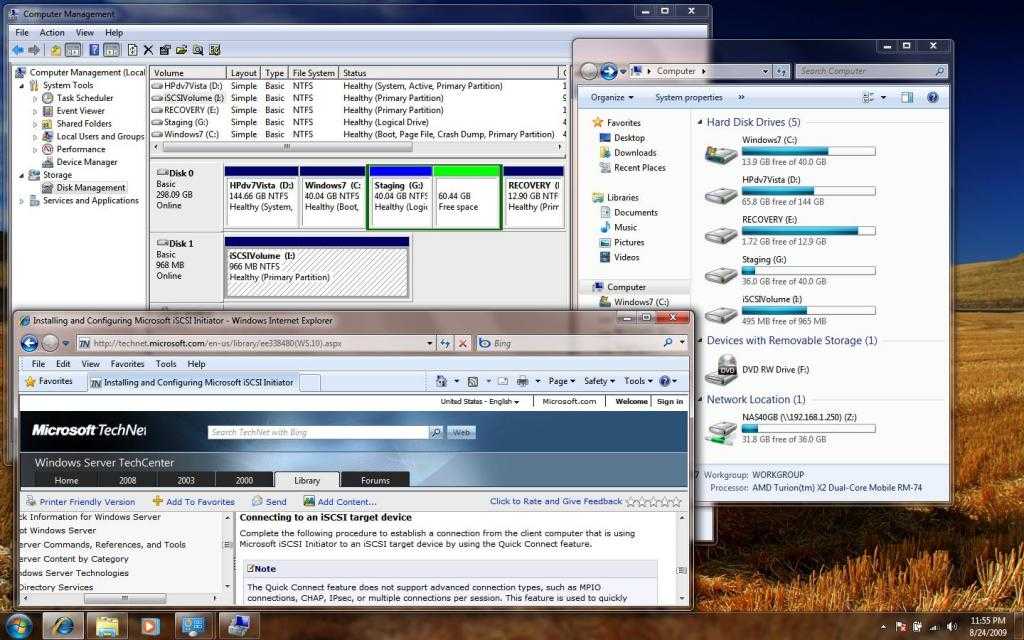Click the delete X icon in Computer Management toolbar
The image size is (1024, 640).
148,49
